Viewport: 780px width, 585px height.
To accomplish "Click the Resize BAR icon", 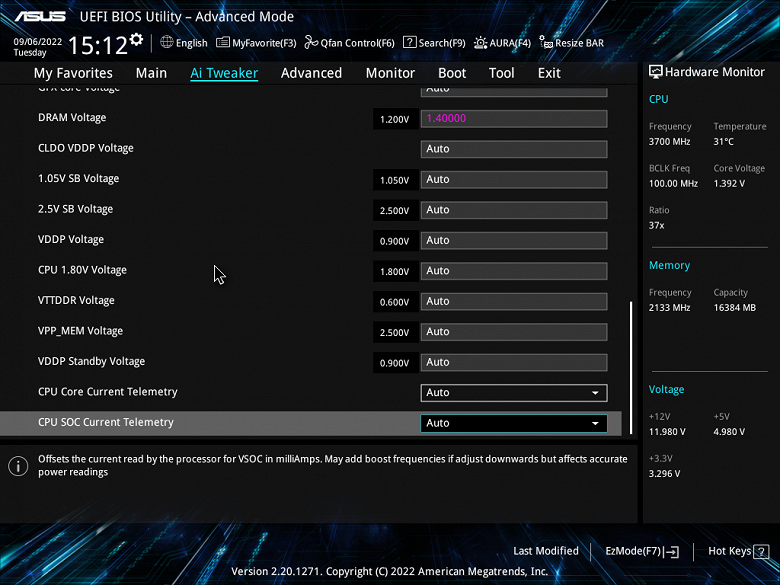I will [x=546, y=43].
